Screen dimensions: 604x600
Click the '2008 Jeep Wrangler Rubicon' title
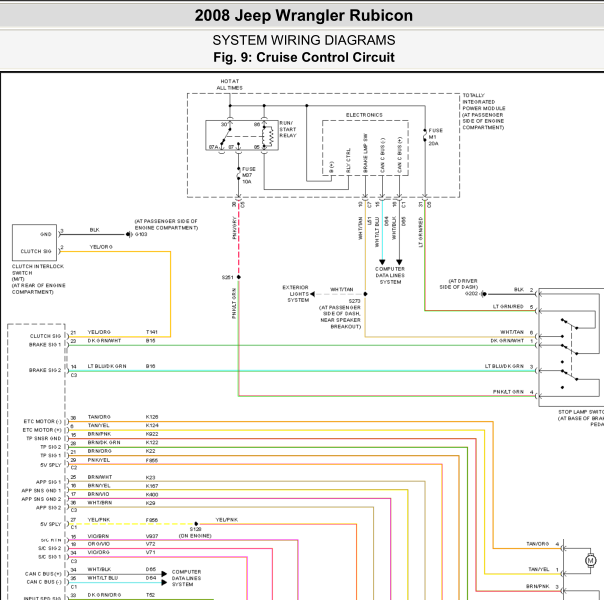tap(304, 16)
